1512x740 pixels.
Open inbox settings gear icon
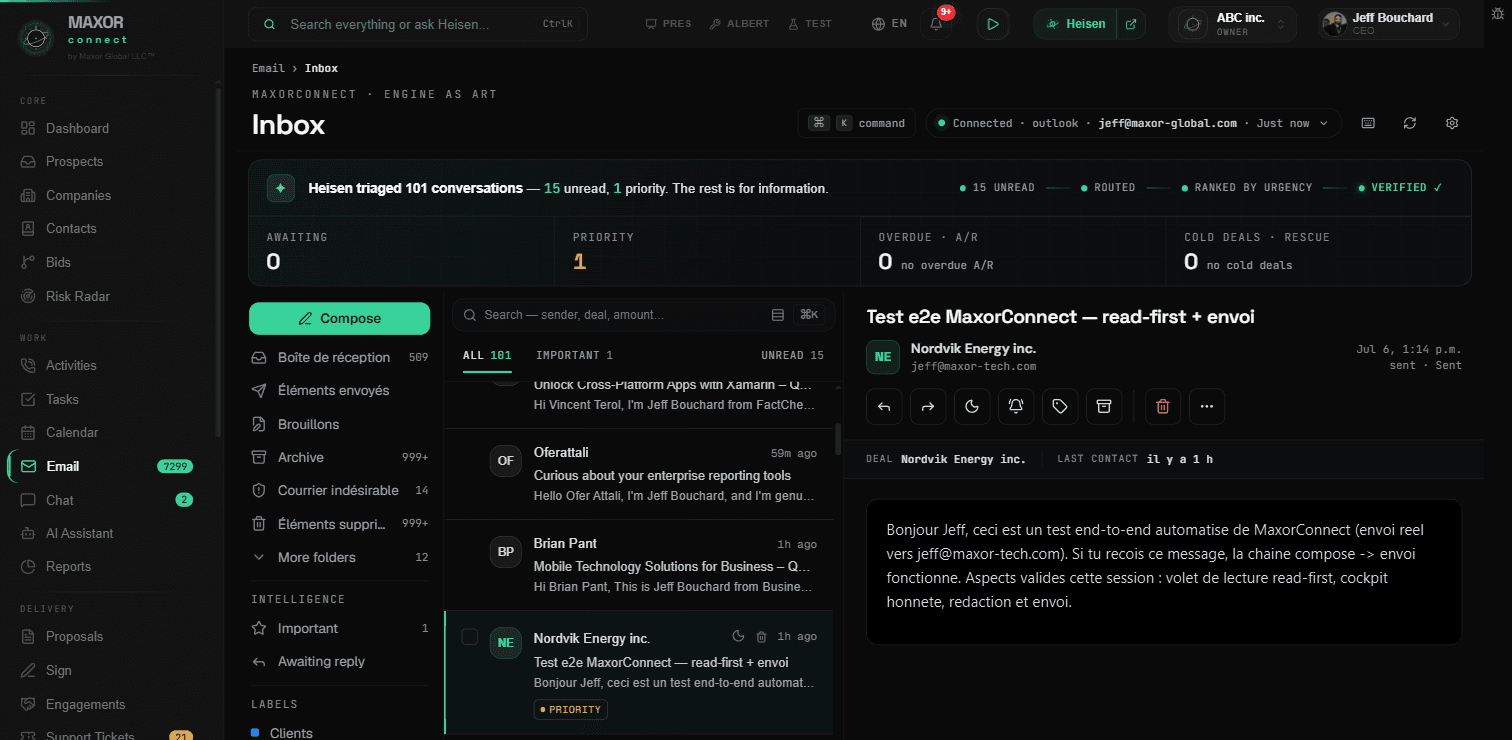(x=1452, y=123)
